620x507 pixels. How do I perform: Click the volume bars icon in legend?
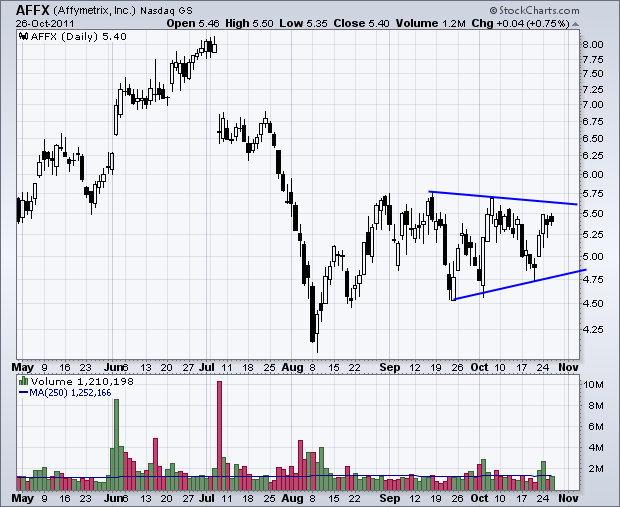point(23,381)
